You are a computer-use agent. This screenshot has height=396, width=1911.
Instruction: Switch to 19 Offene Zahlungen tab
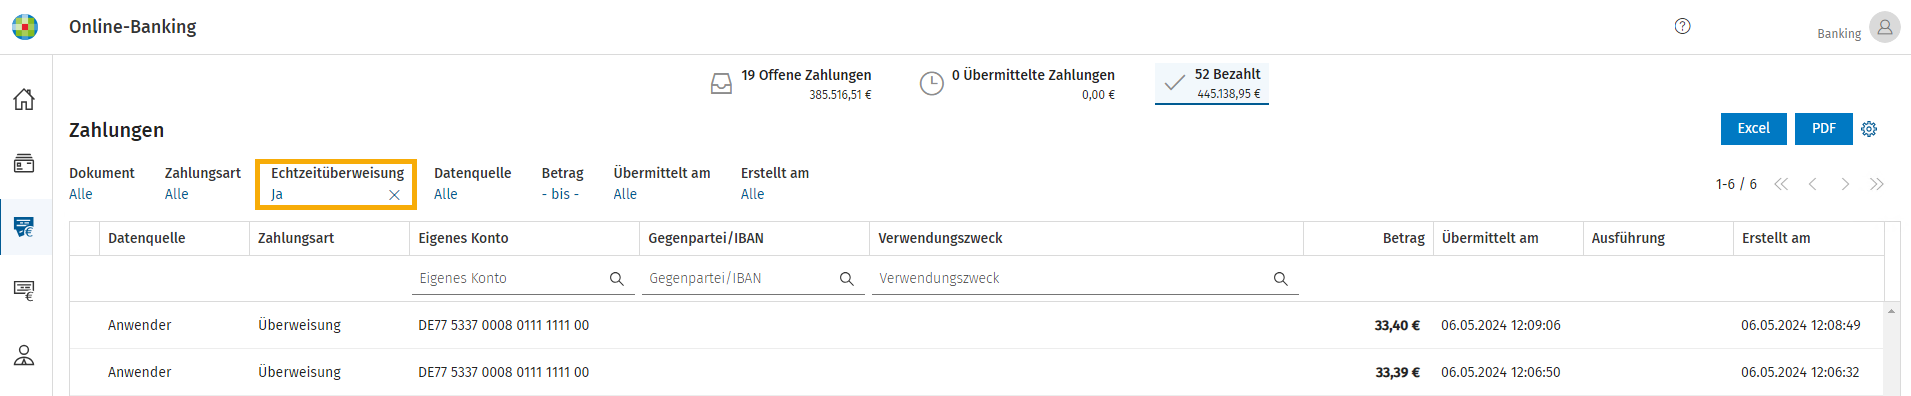[790, 84]
